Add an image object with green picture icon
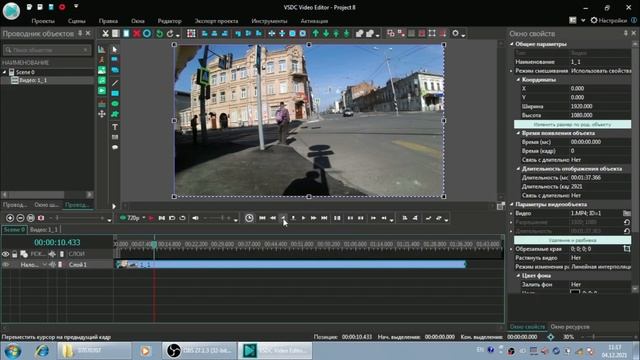 102,70
